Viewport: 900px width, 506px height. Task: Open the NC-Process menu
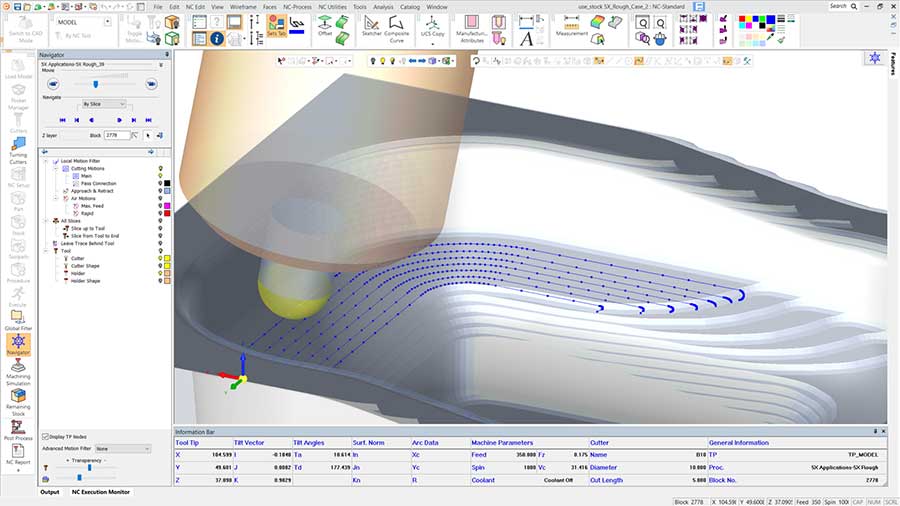pos(295,6)
